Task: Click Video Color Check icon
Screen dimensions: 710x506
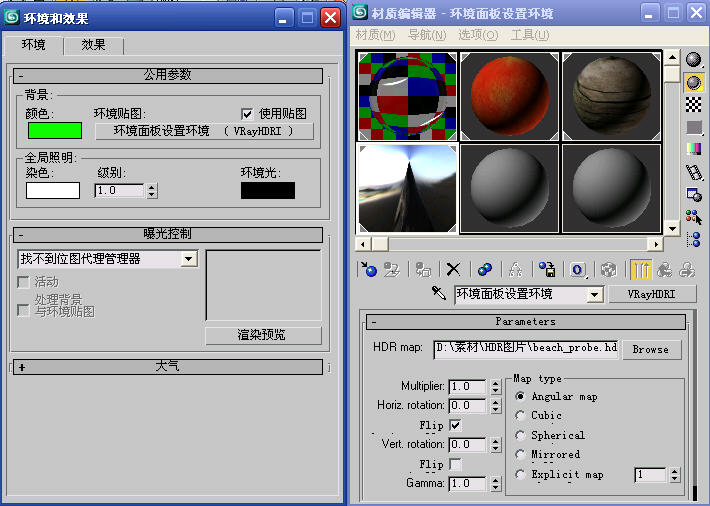Action: pos(694,149)
